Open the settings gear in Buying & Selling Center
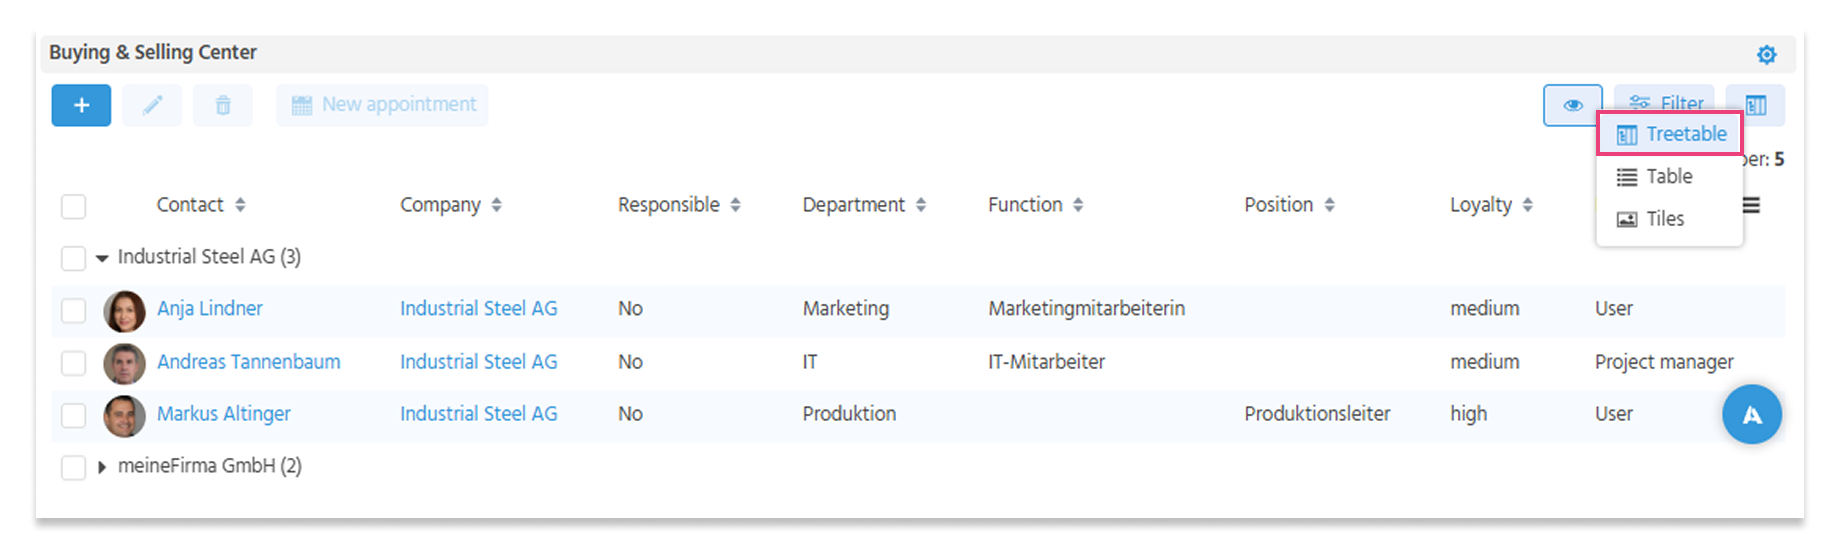The width and height of the screenshot is (1840, 544). coord(1766,55)
